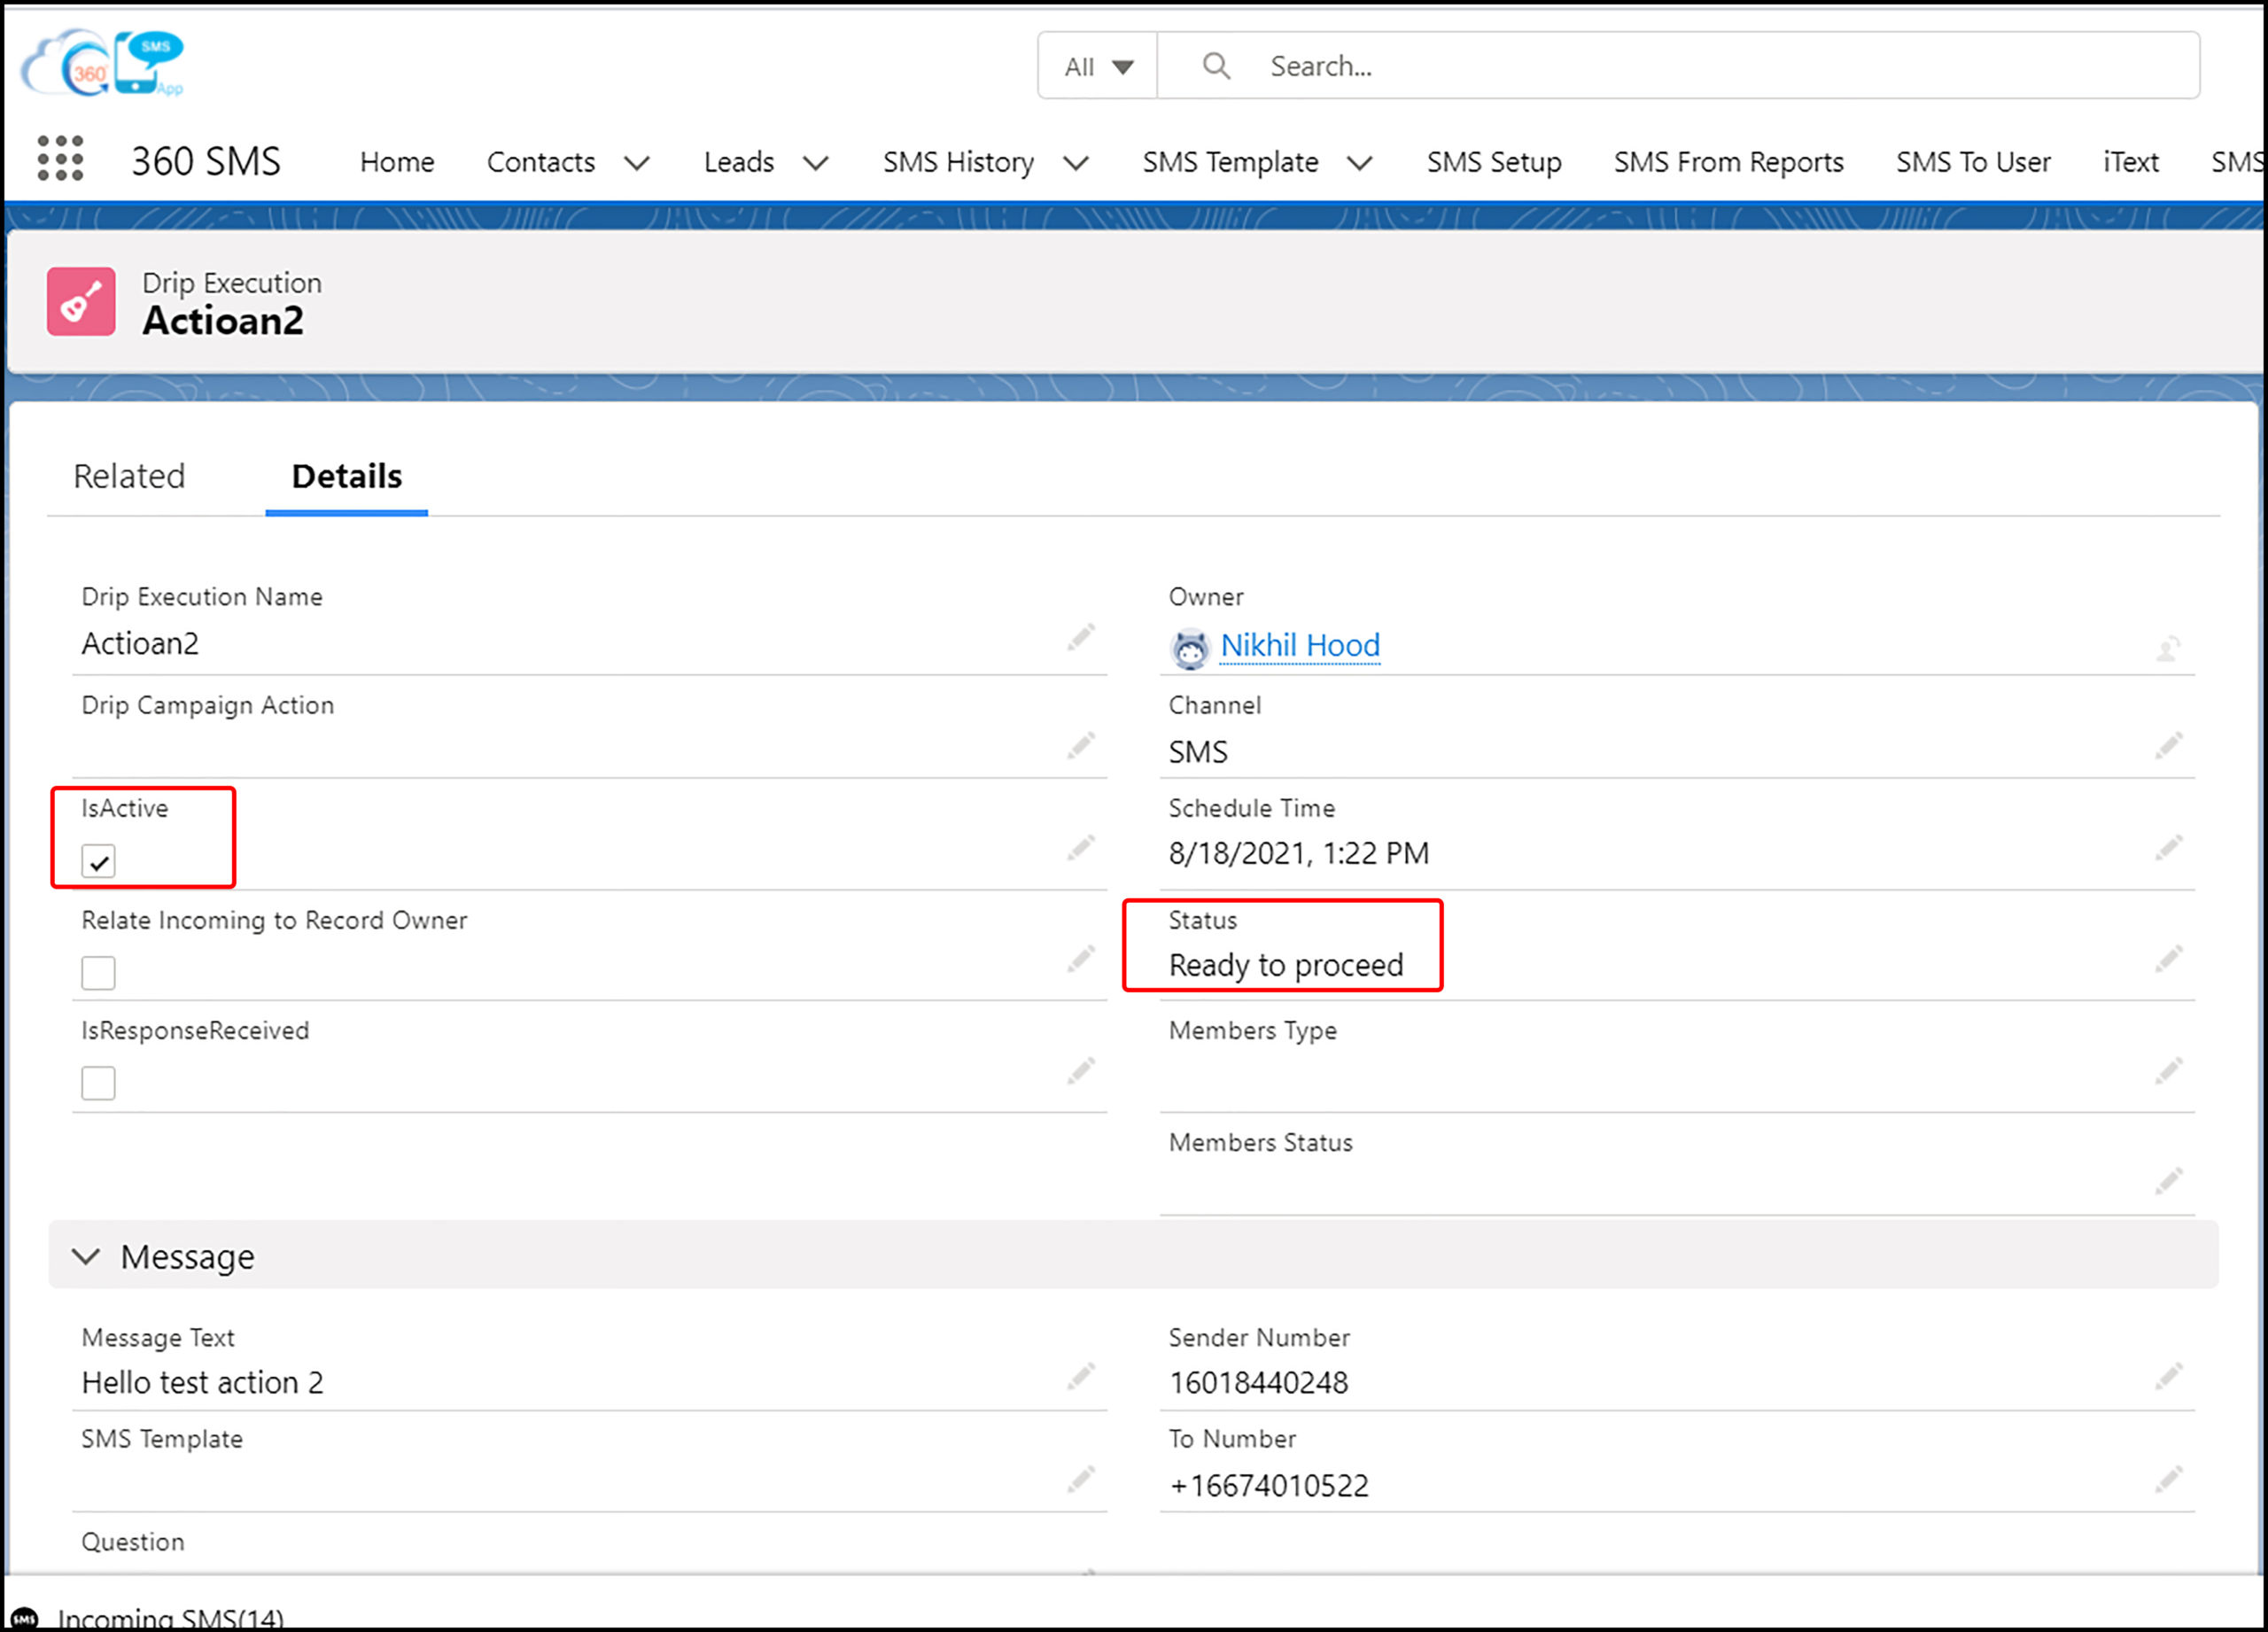2268x1632 pixels.
Task: Open Nikhil Hood owner link
Action: 1300,646
